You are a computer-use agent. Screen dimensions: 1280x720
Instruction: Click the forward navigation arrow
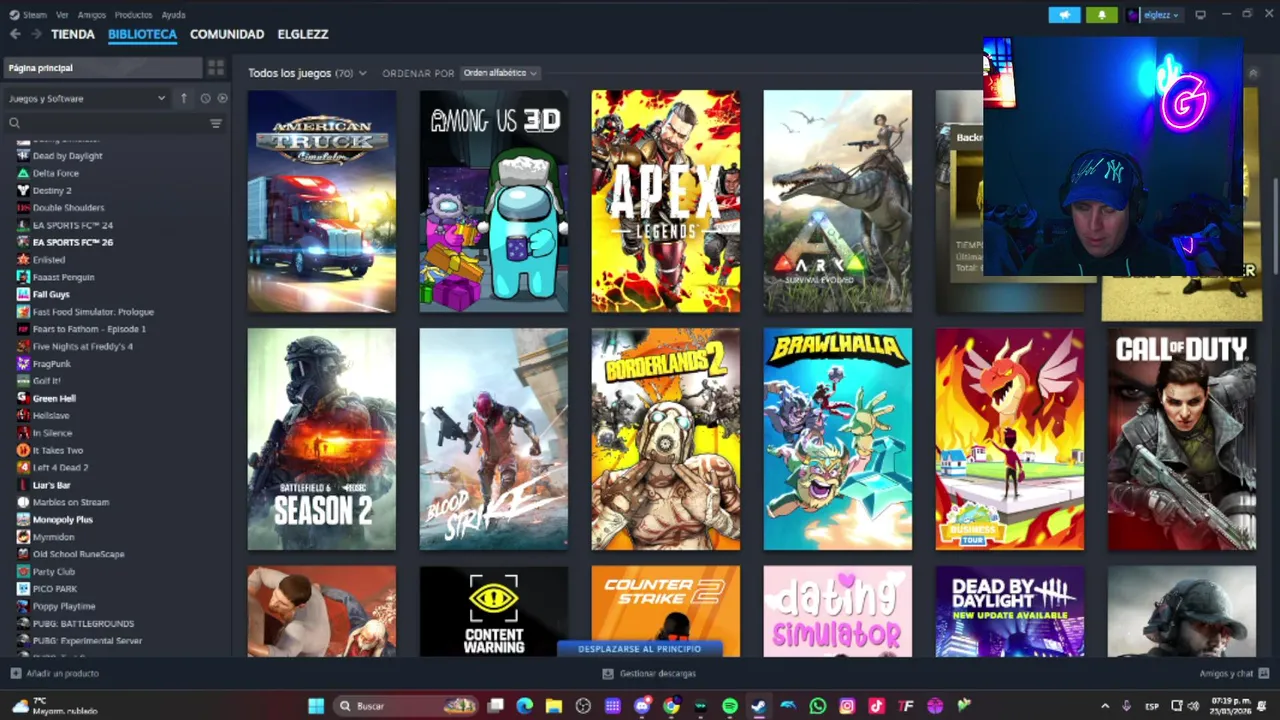pos(37,34)
